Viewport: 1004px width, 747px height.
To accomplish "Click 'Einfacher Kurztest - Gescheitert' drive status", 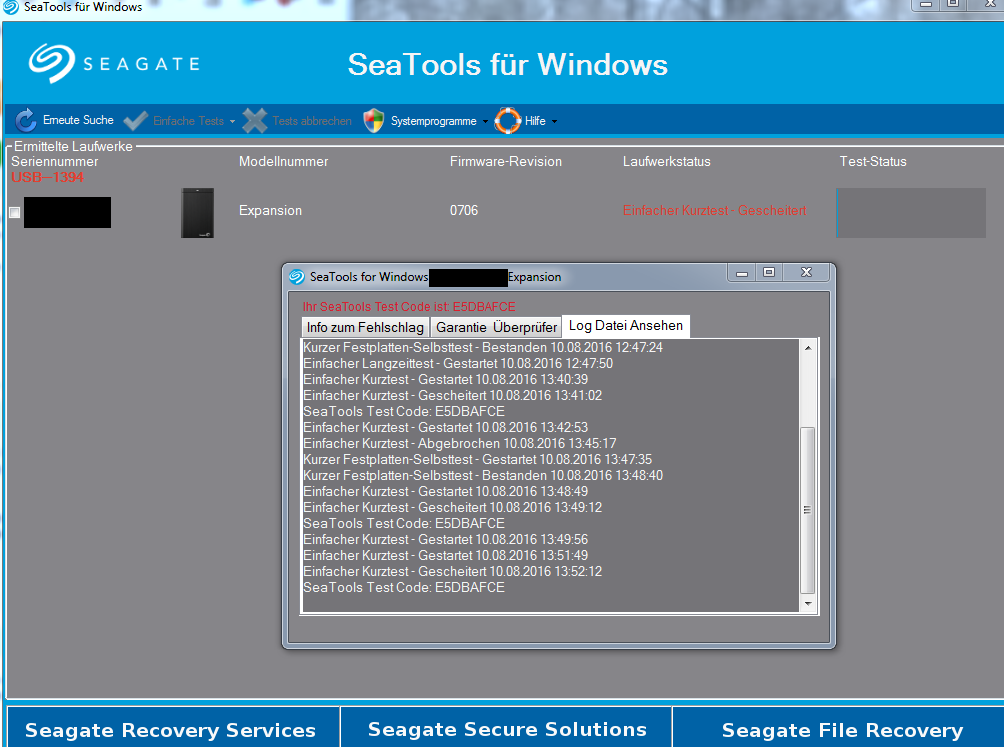I will point(714,211).
